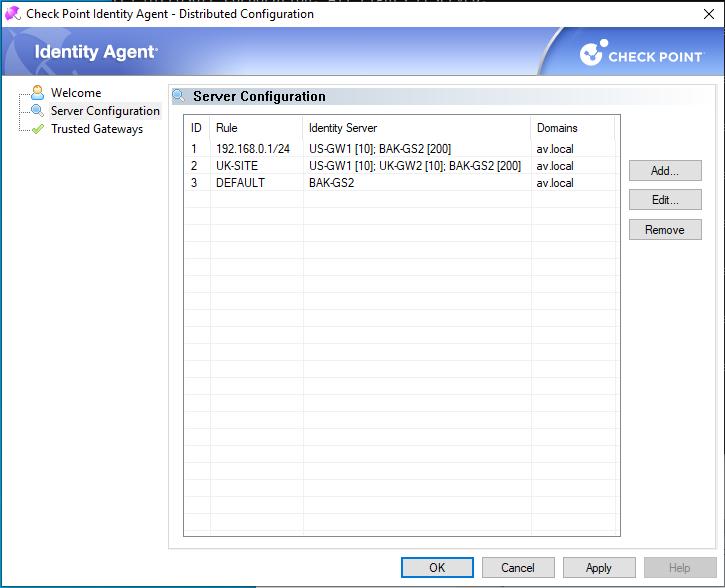Click av.local domain in UK-SITE row
This screenshot has height=588, width=725.
(555, 165)
